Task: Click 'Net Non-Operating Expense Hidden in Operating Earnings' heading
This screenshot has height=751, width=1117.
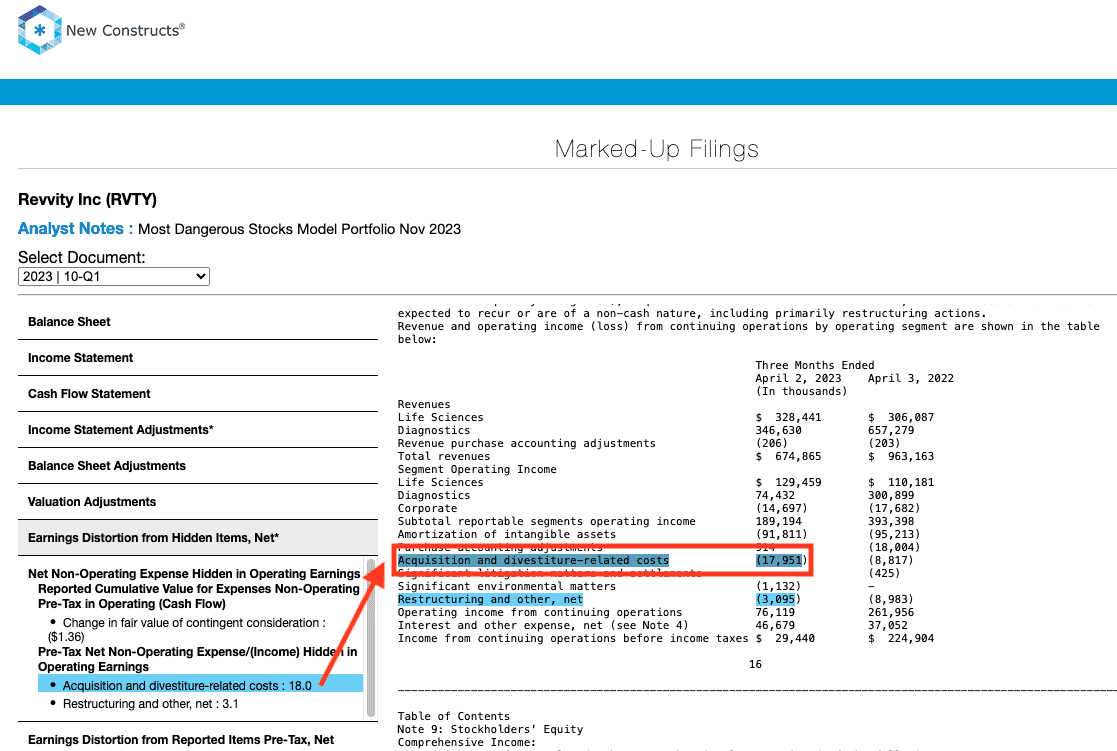Action: [x=194, y=574]
